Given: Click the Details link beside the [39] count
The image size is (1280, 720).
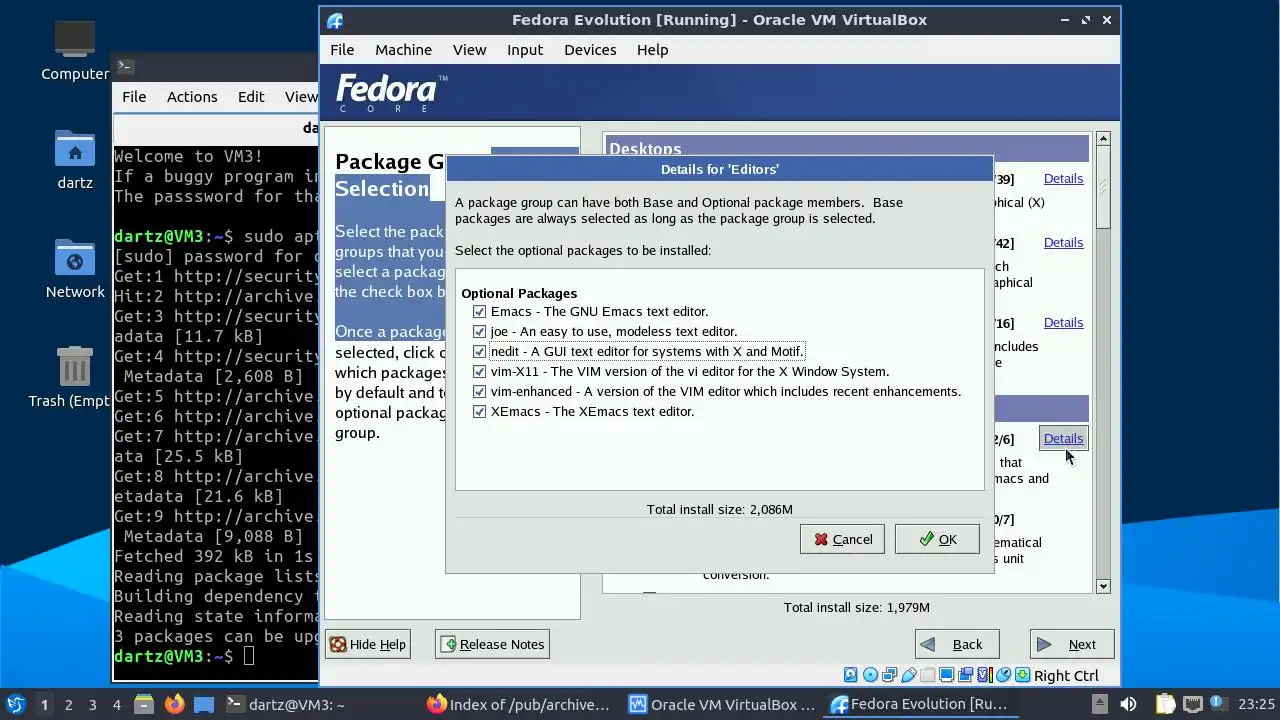Looking at the screenshot, I should click(1063, 178).
